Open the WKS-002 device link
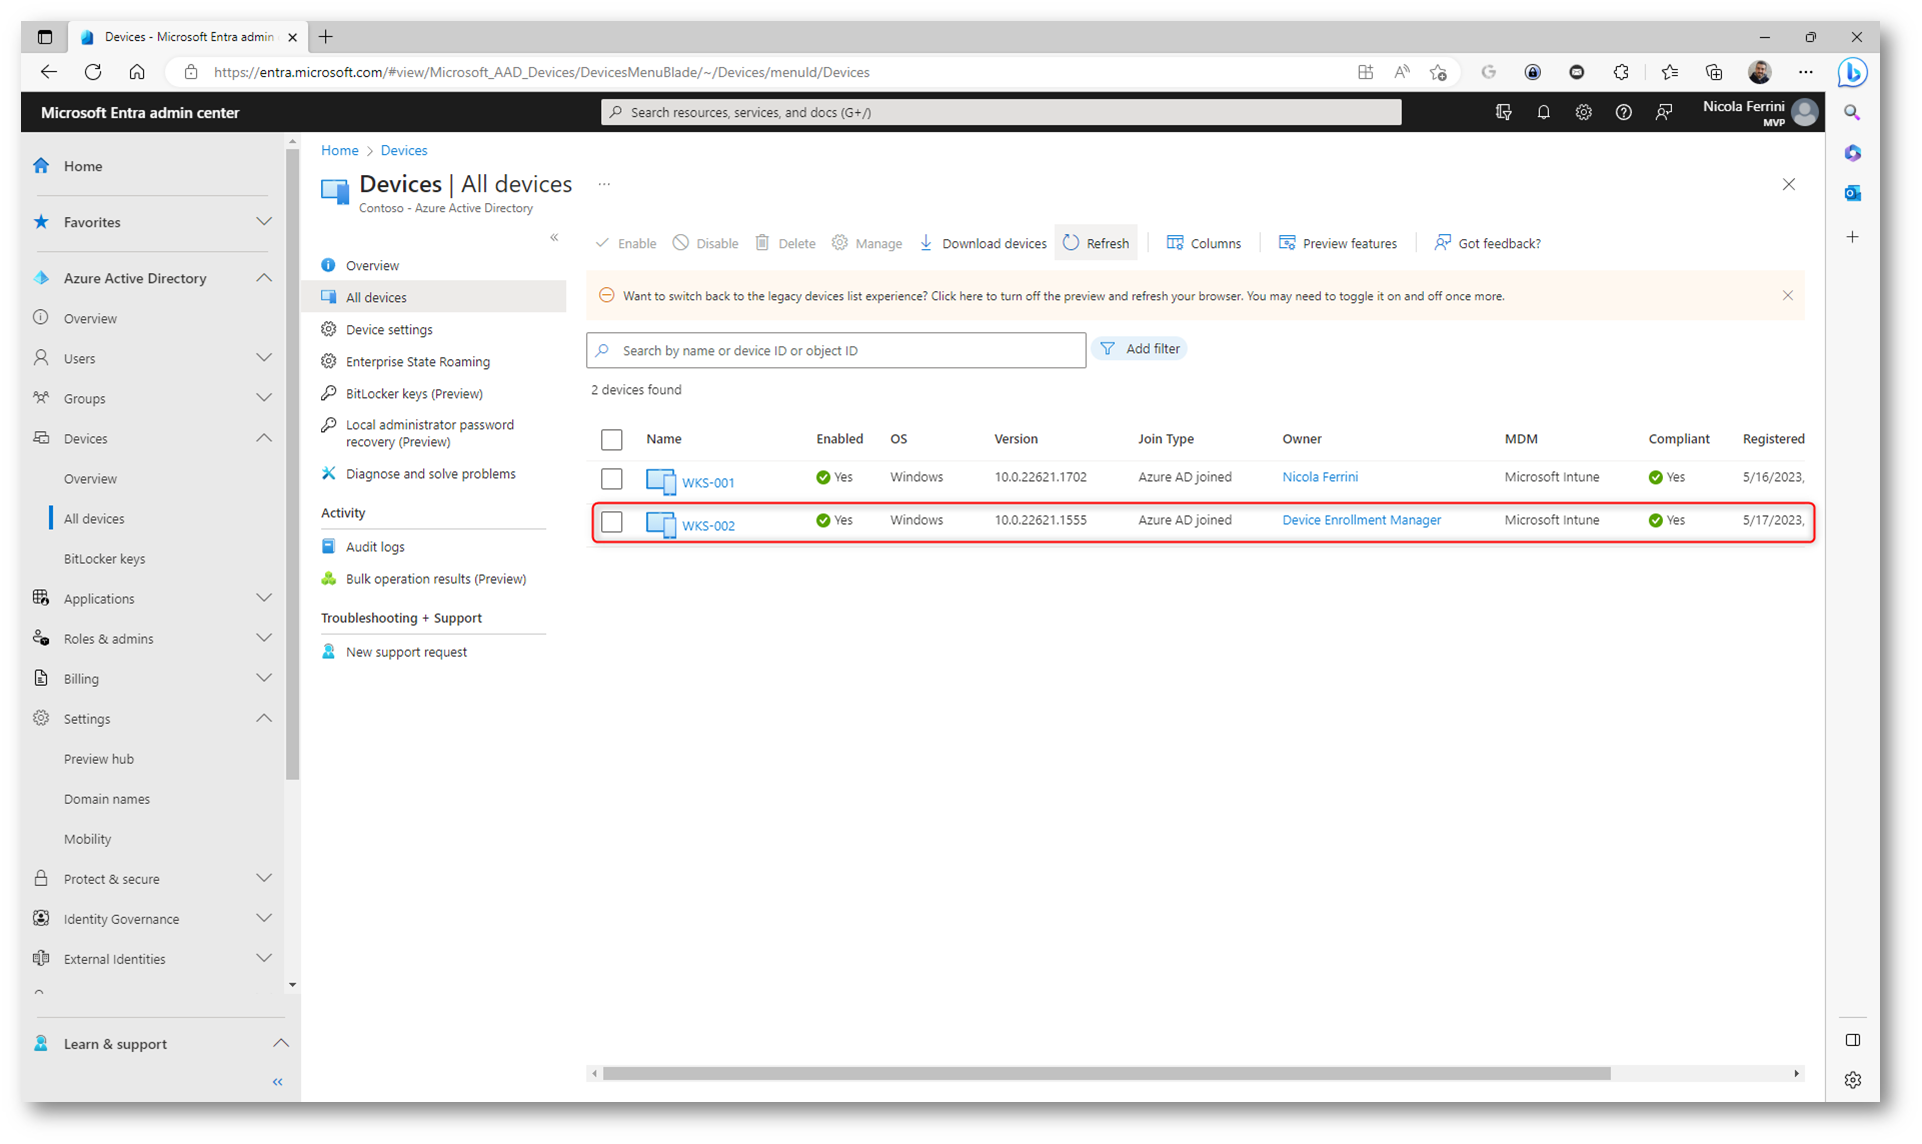This screenshot has width=1922, height=1144. (x=708, y=525)
